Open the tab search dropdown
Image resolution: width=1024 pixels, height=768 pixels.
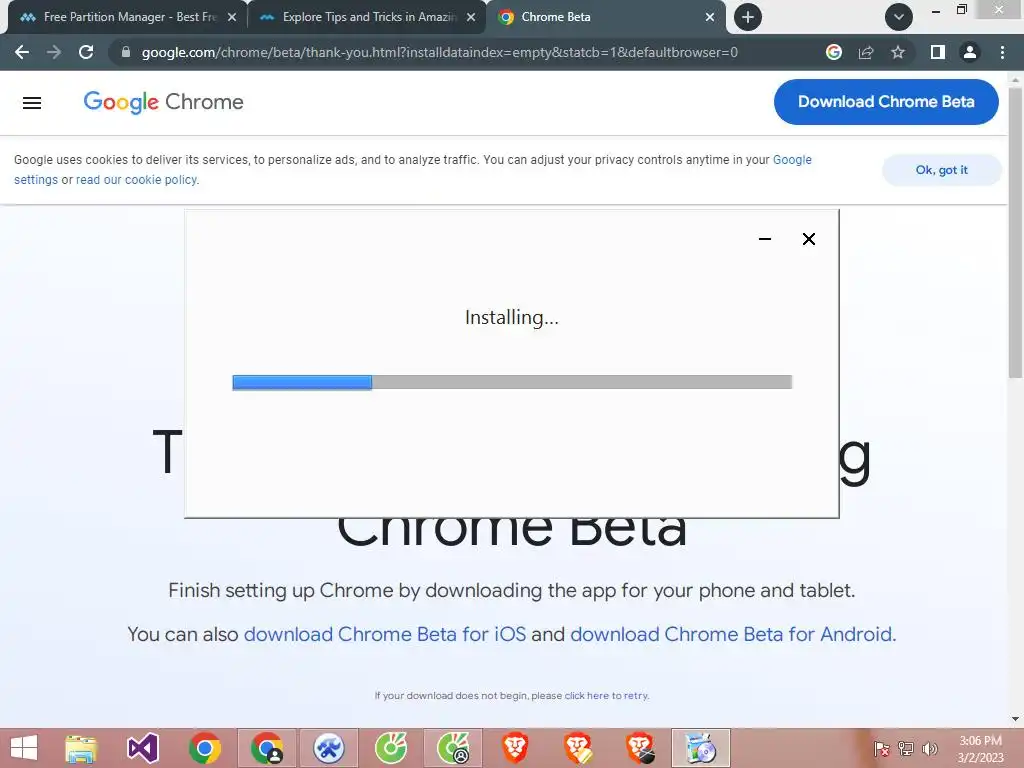coord(899,17)
